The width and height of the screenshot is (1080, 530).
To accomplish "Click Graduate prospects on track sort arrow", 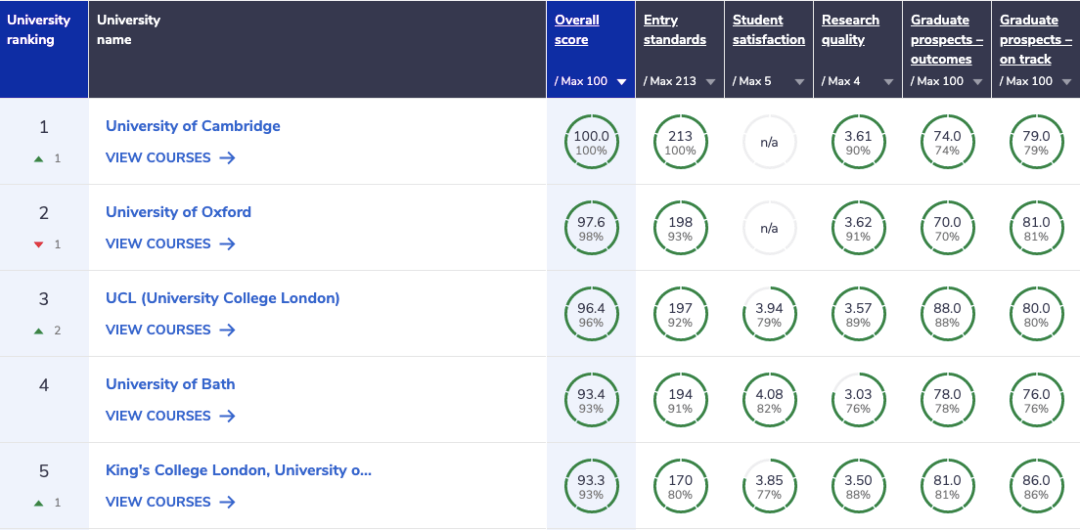I will pyautogui.click(x=1066, y=81).
